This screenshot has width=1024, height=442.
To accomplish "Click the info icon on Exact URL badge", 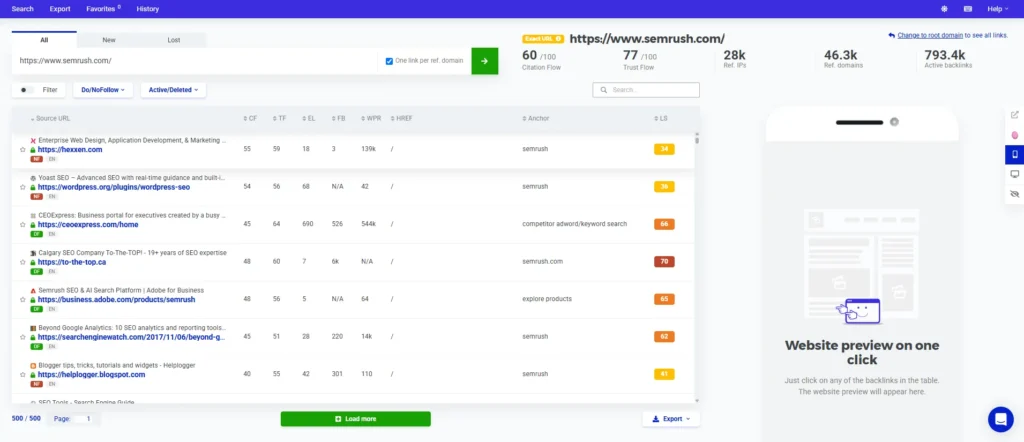I will point(558,39).
